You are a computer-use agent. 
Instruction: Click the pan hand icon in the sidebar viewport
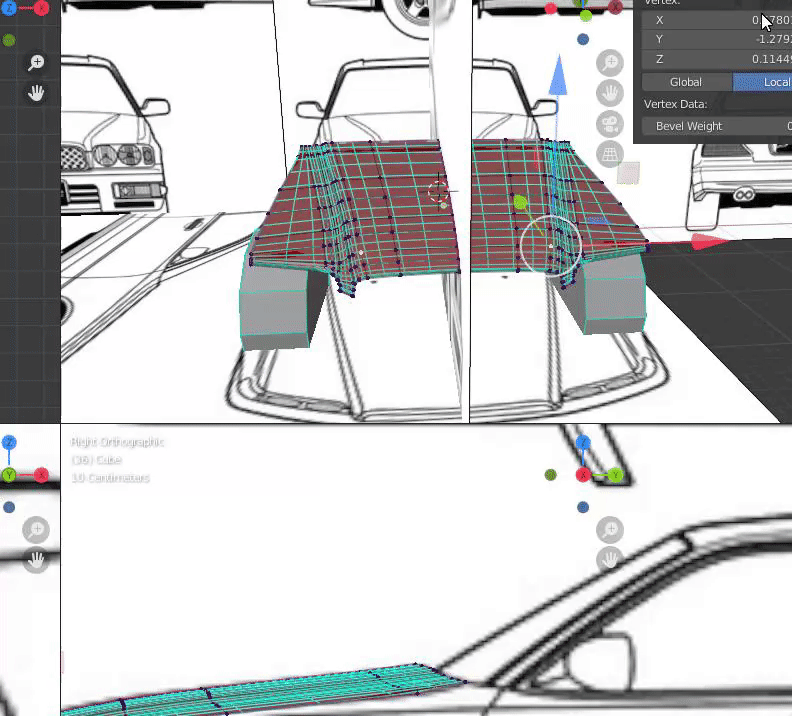pos(610,93)
